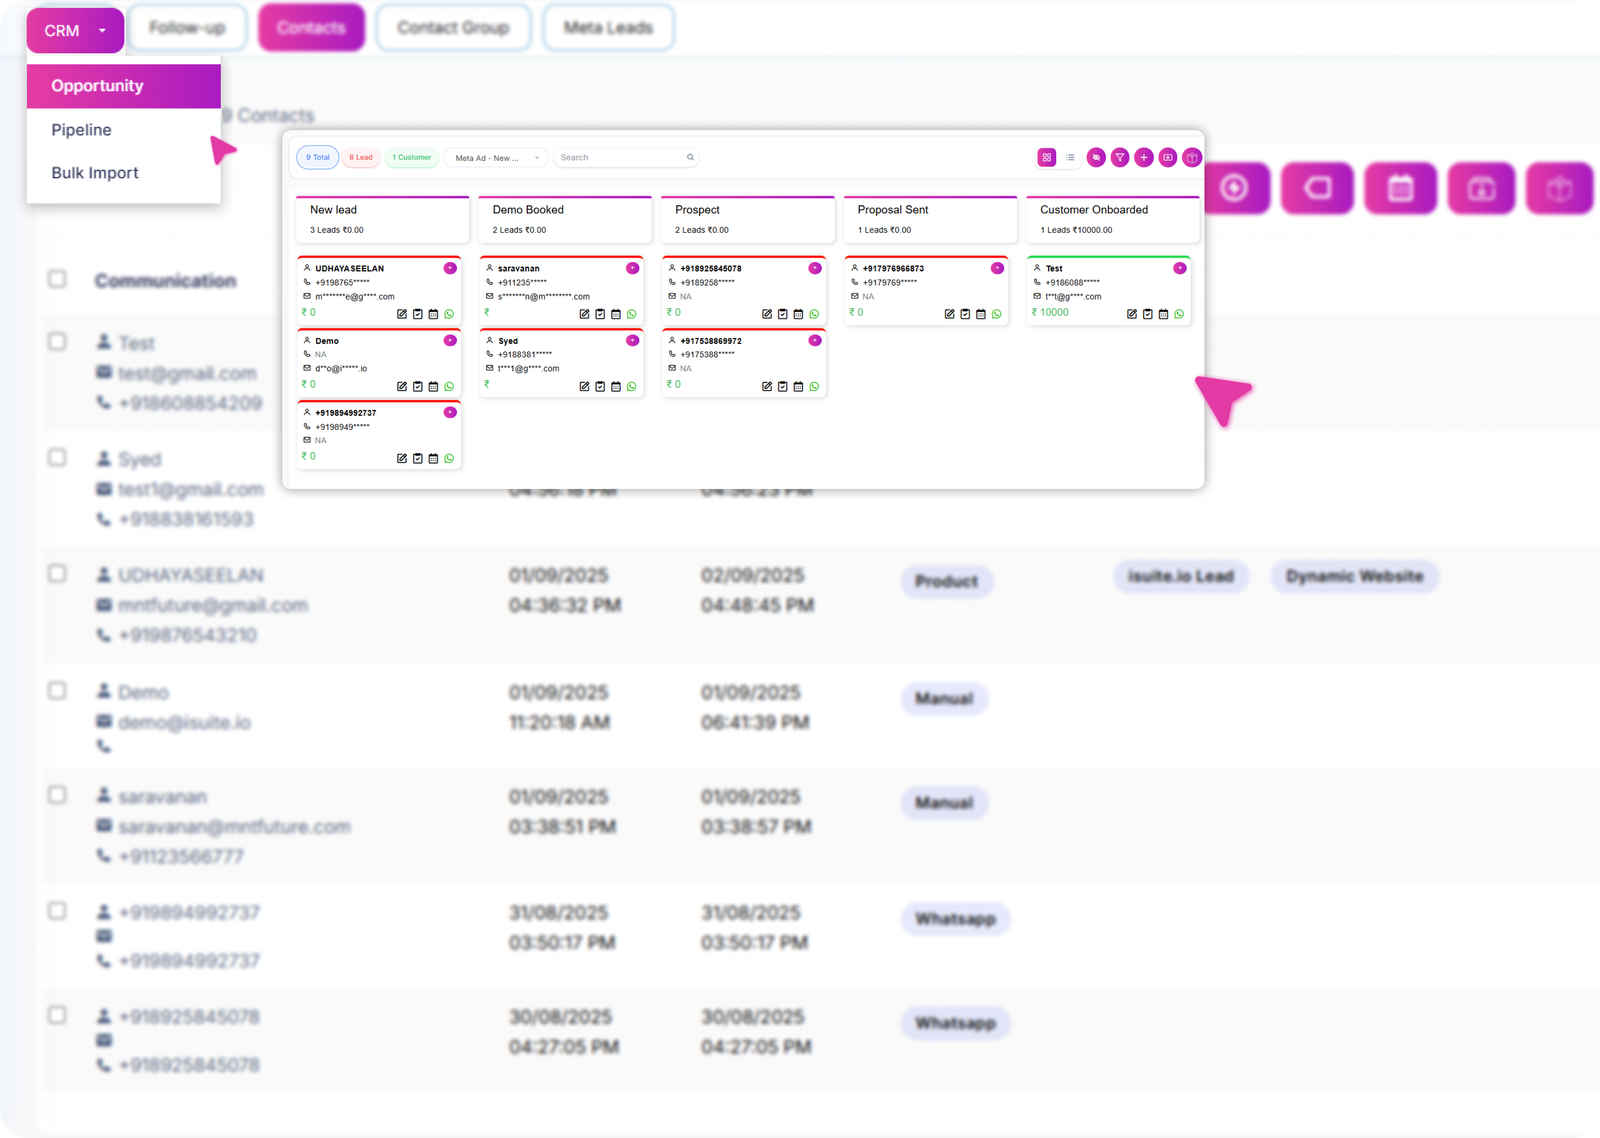
Task: Click the 1 Customer filter pill
Action: click(411, 157)
